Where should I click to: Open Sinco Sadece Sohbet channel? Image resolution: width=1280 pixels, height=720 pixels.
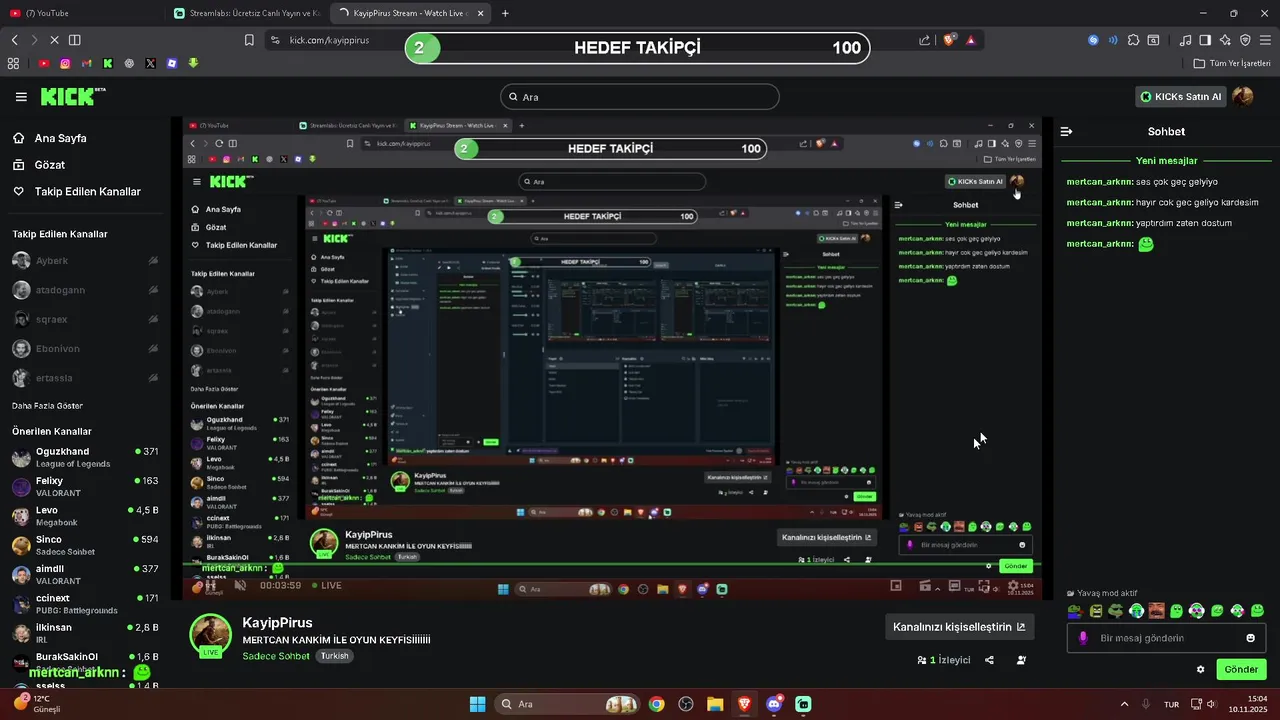coord(85,545)
